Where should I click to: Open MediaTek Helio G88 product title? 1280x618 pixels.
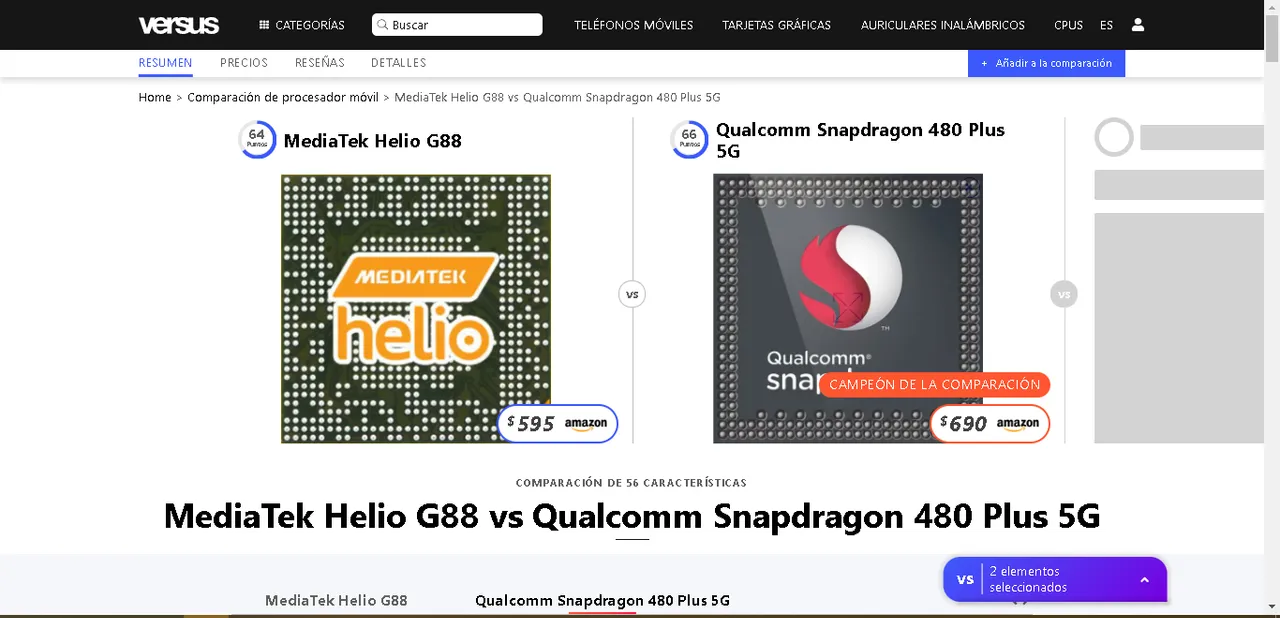[373, 141]
